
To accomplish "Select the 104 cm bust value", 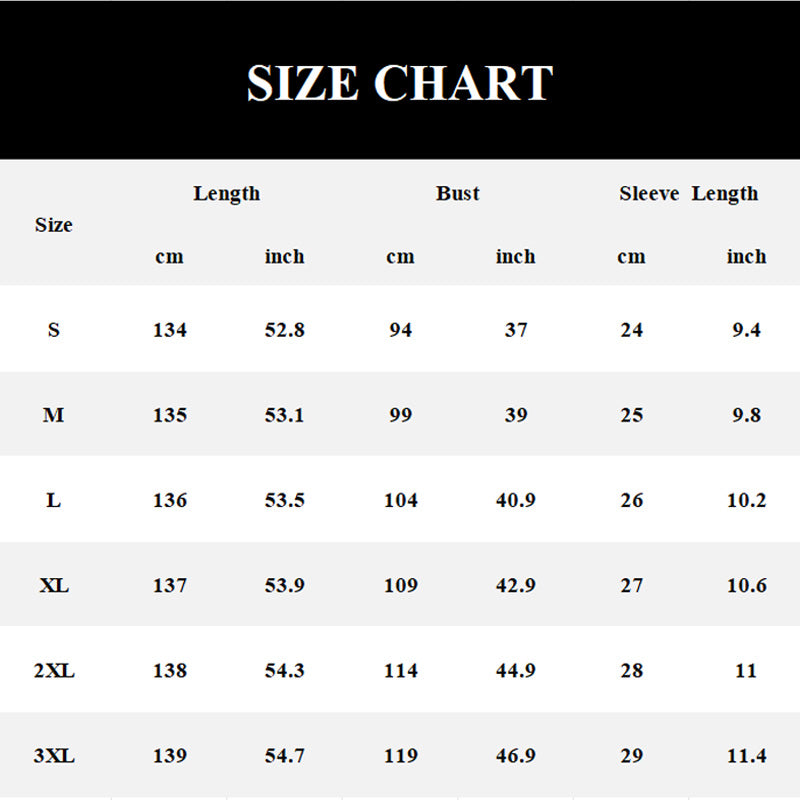I will tap(401, 500).
